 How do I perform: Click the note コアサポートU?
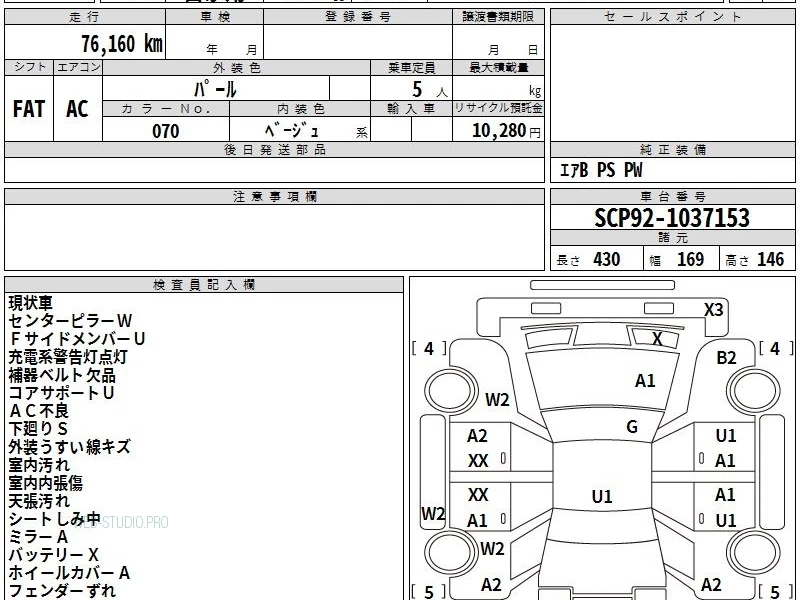(61, 393)
